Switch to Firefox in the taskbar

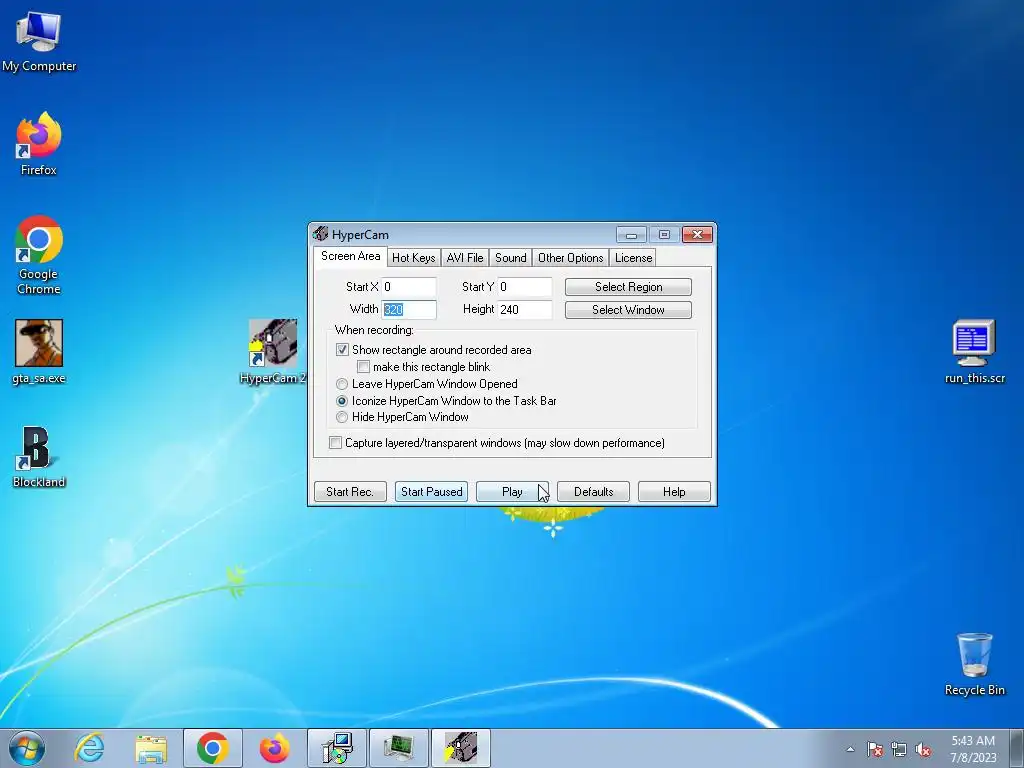pyautogui.click(x=274, y=748)
